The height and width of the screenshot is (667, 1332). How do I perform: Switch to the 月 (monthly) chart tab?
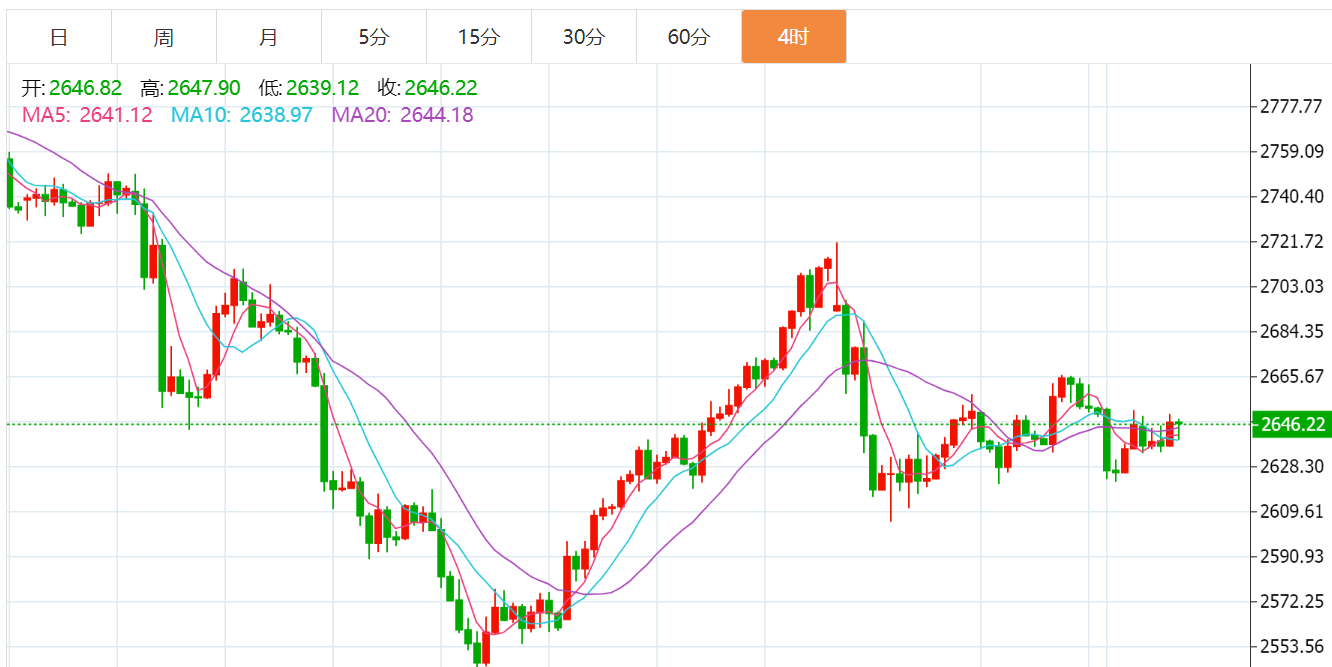[x=269, y=37]
